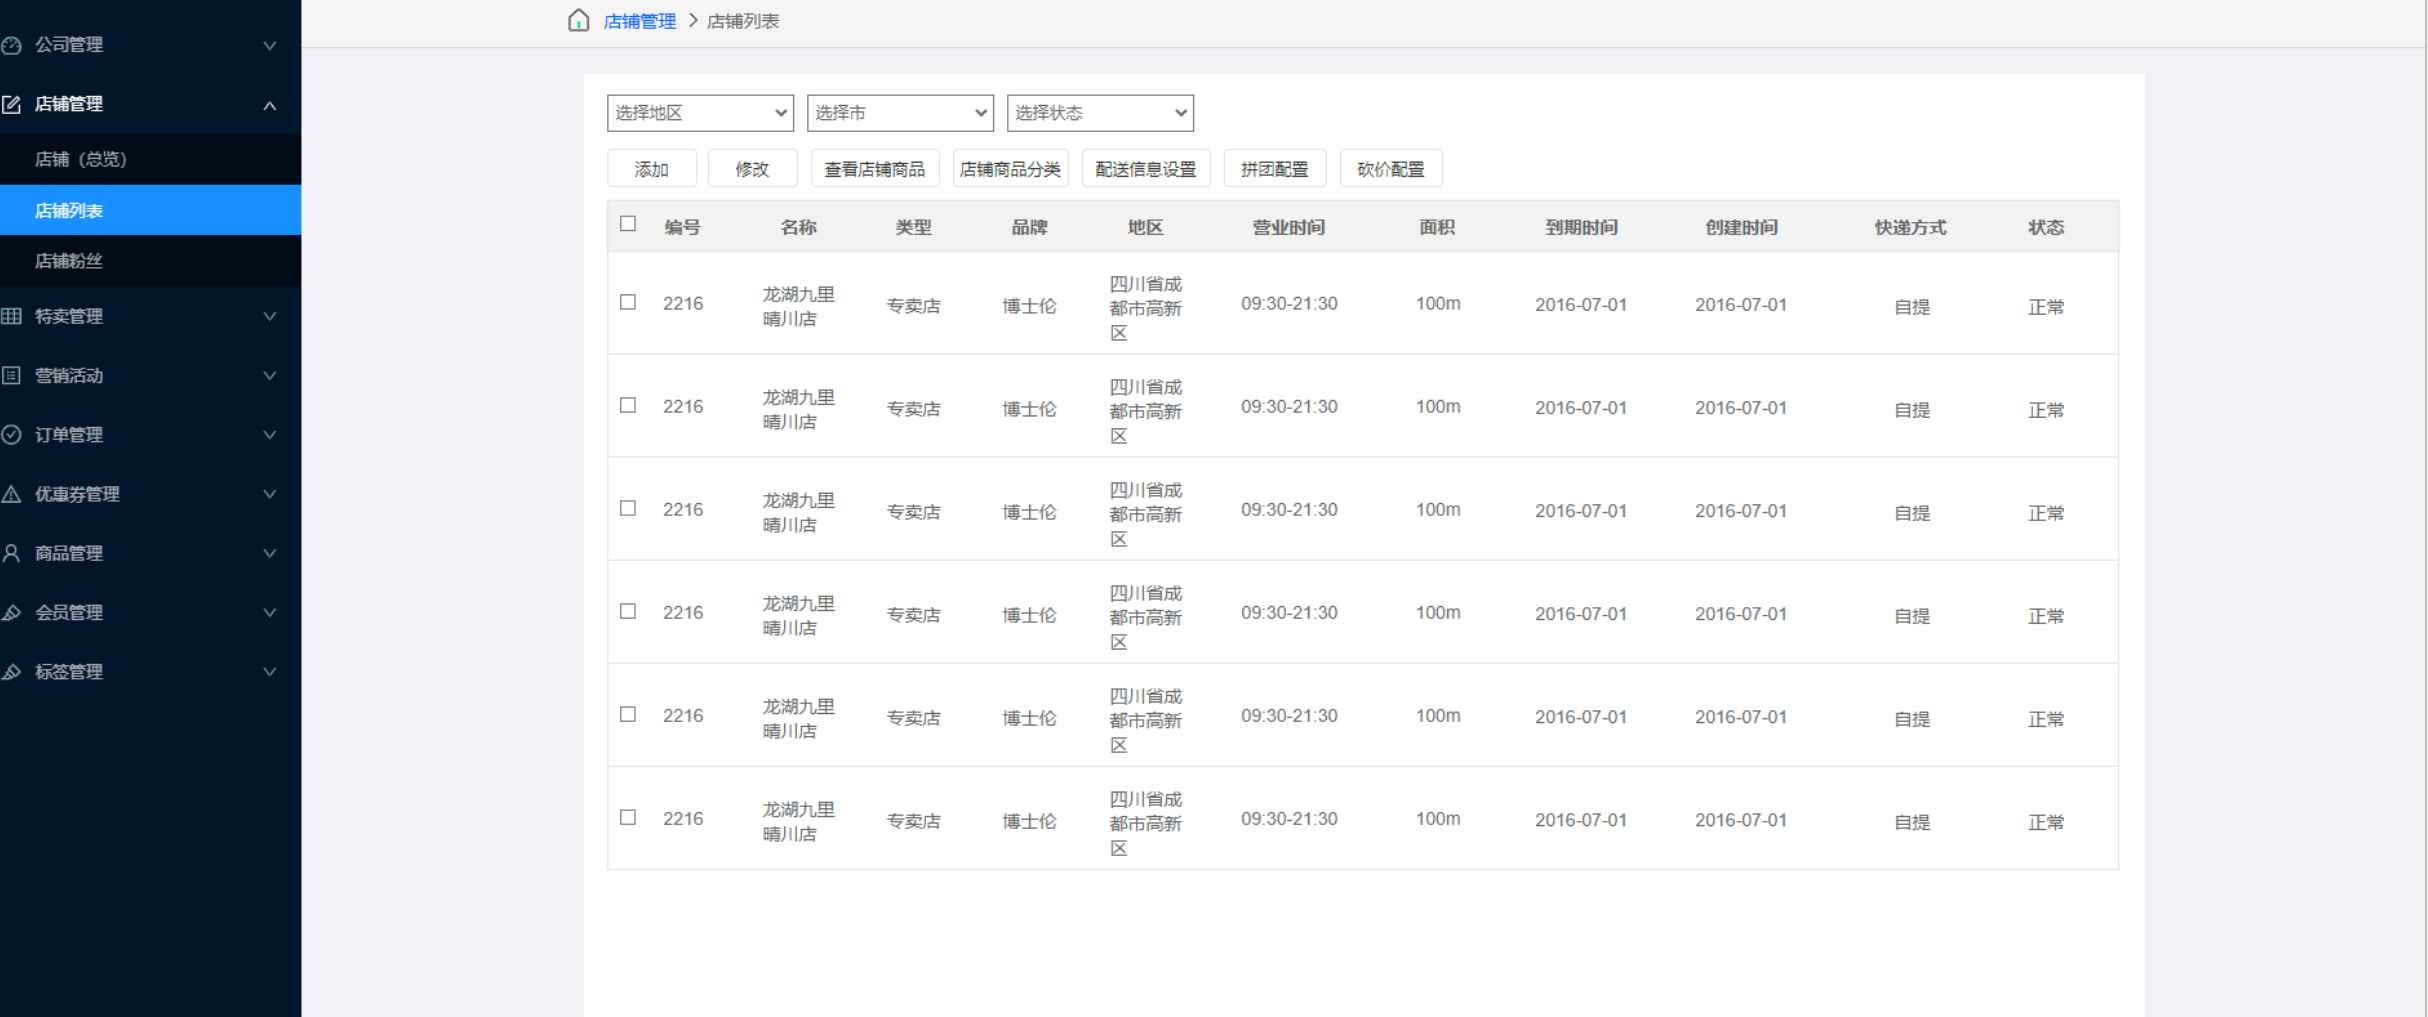
Task: Toggle the select-all checkbox in table header
Action: coord(628,223)
